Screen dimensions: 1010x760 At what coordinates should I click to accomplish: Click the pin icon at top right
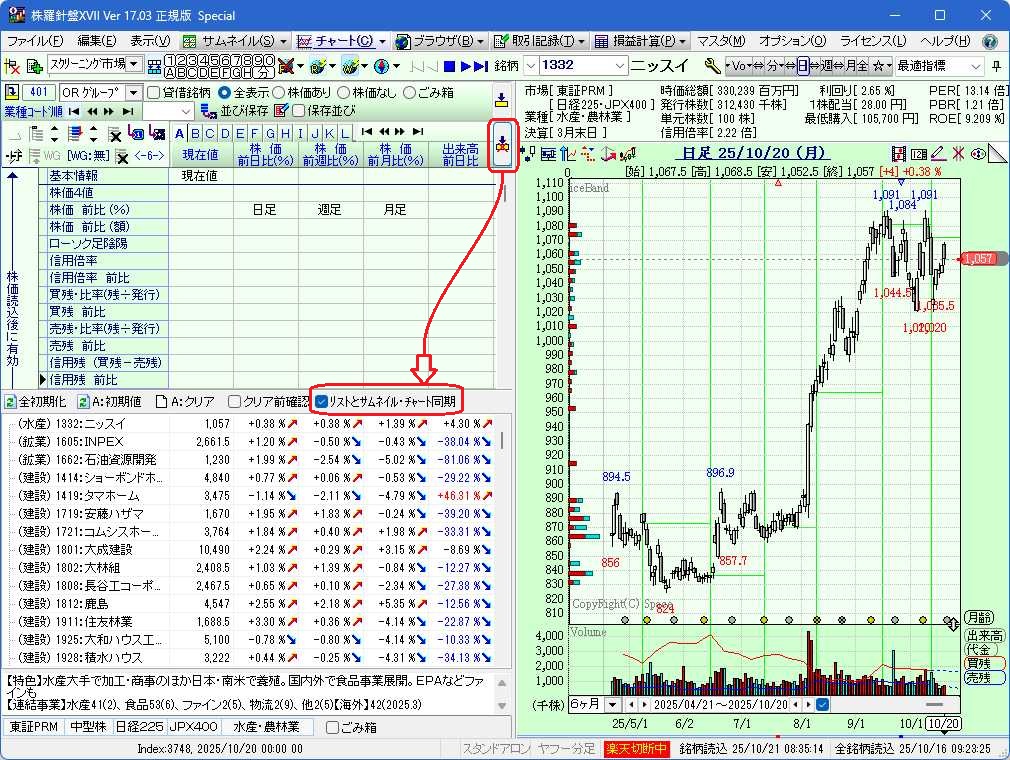[996, 66]
